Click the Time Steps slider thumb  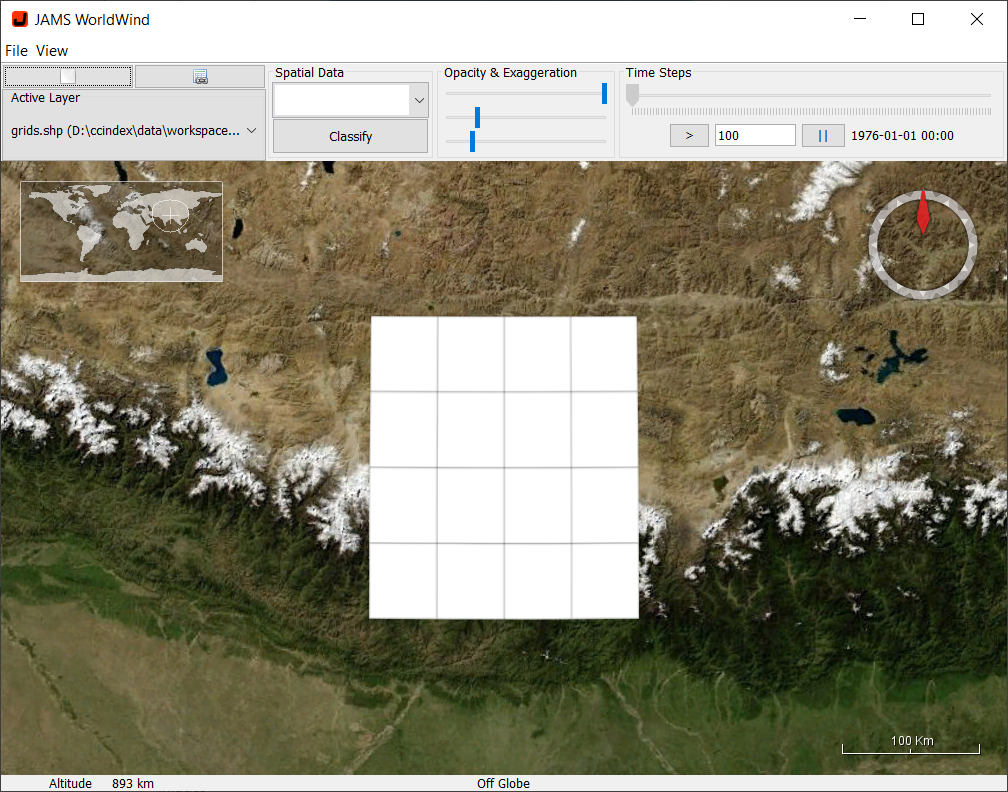coord(632,95)
